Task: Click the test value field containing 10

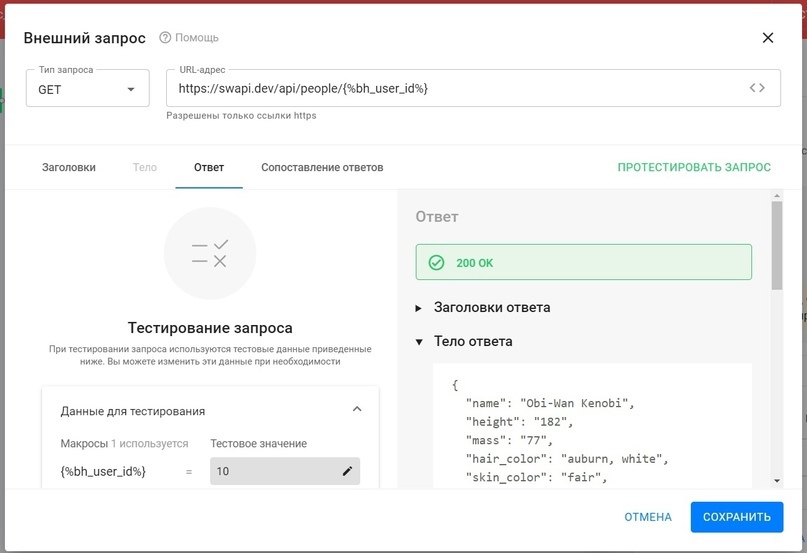Action: click(x=285, y=471)
